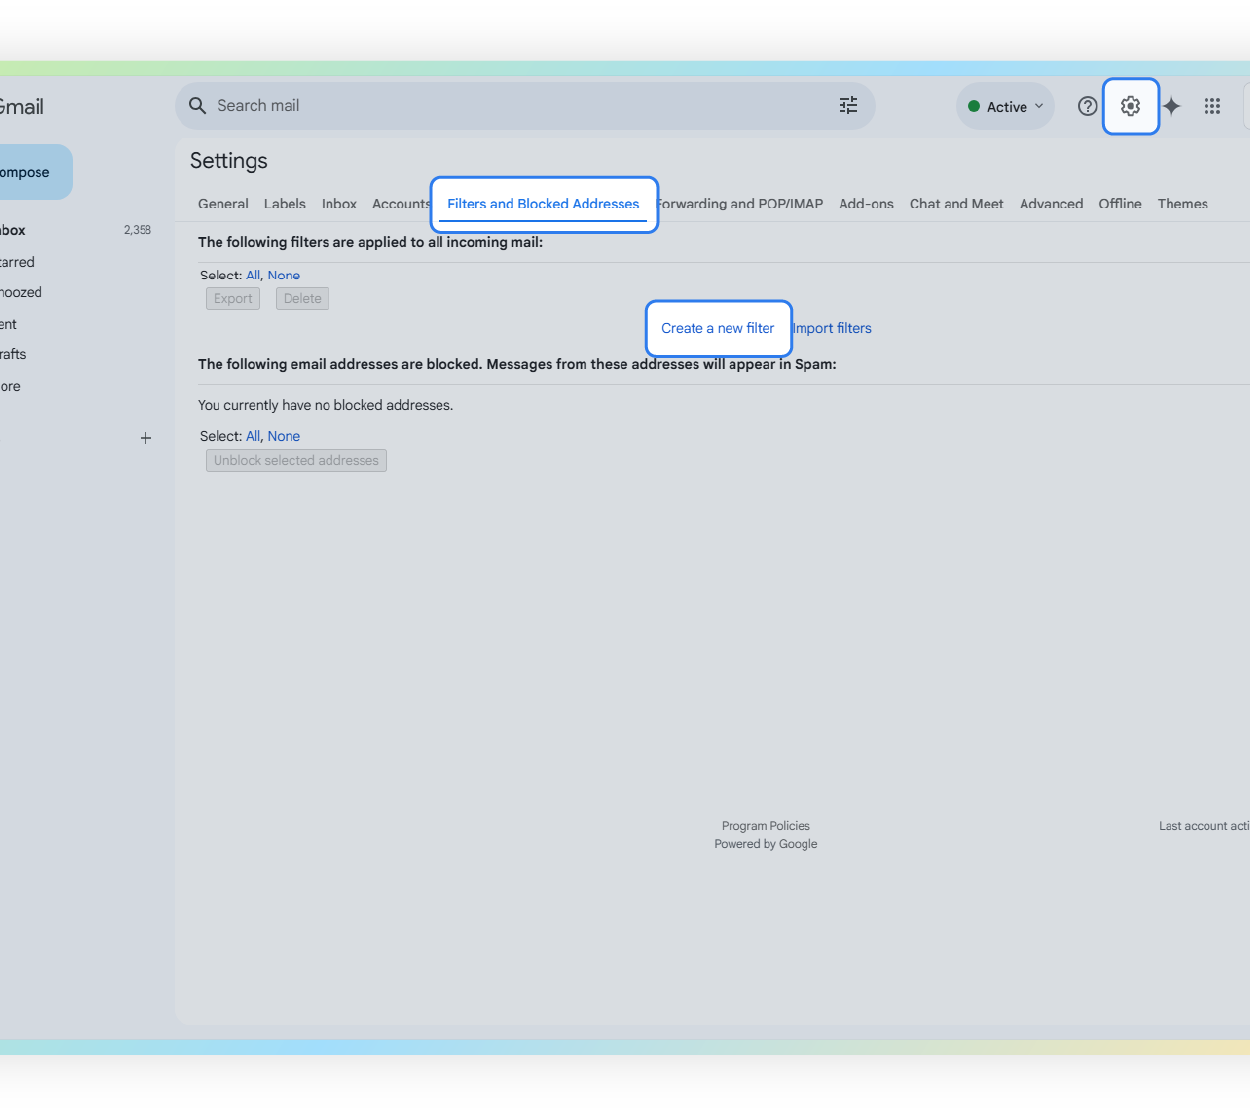Viewport: 1250px width, 1117px height.
Task: Click Create a new filter
Action: pyautogui.click(x=717, y=328)
